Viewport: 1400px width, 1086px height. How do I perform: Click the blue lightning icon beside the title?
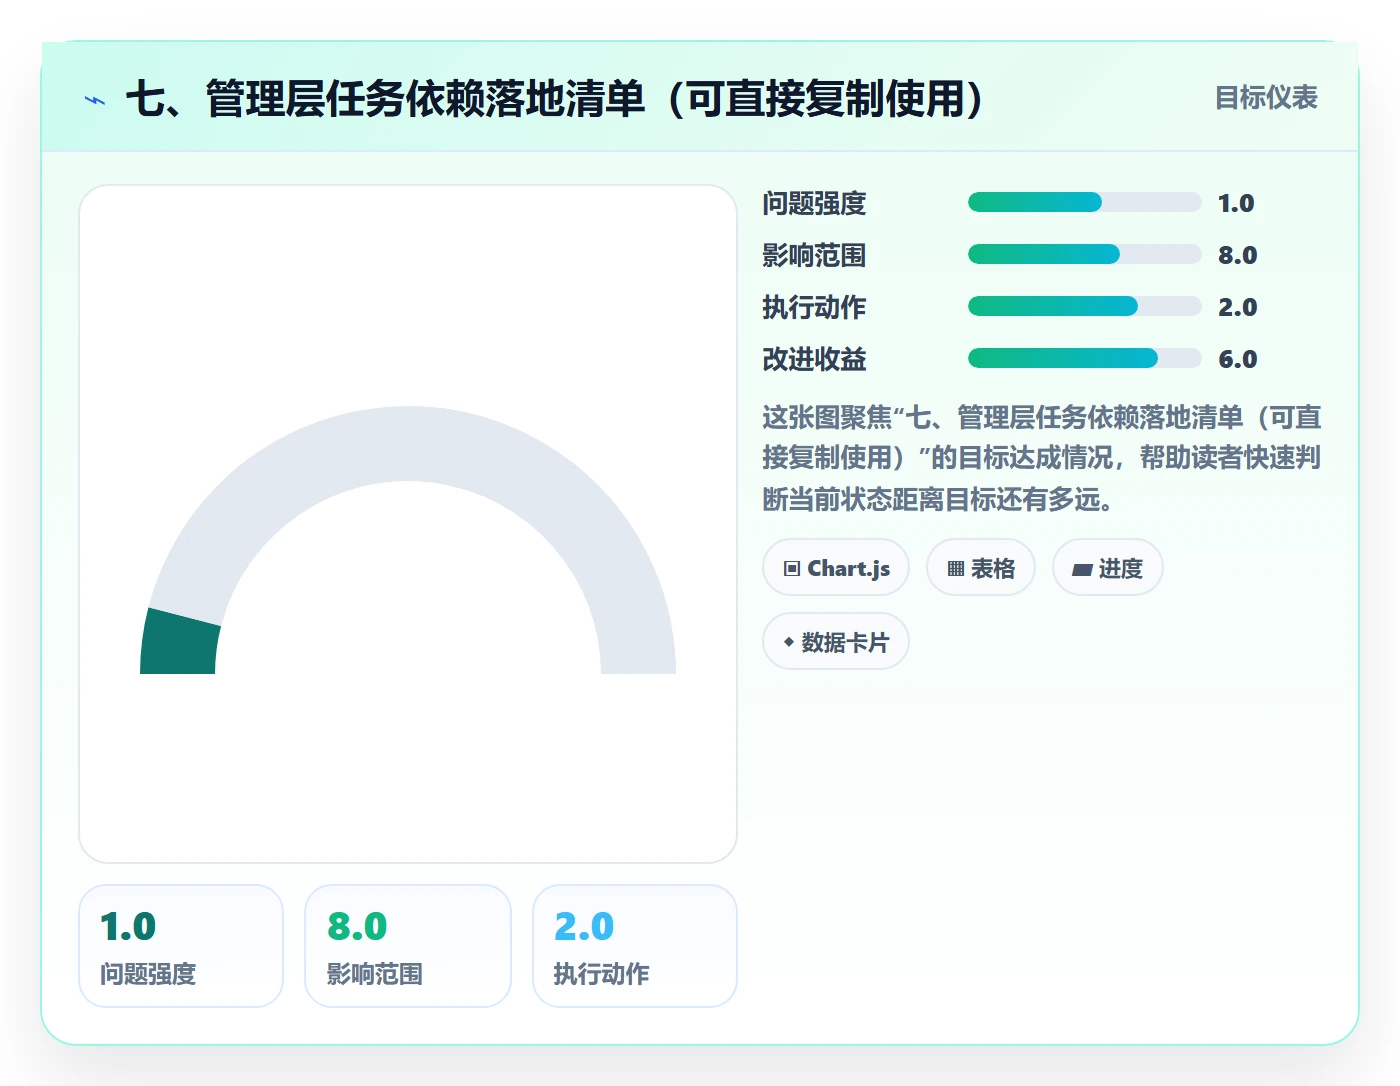95,100
